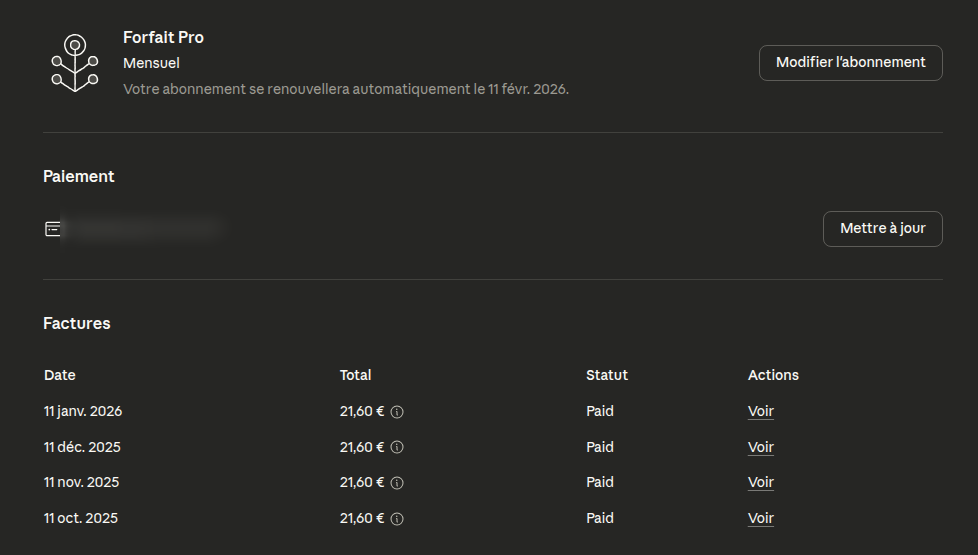Viewport: 978px width, 555px height.
Task: Click the Date column header
Action: [60, 375]
